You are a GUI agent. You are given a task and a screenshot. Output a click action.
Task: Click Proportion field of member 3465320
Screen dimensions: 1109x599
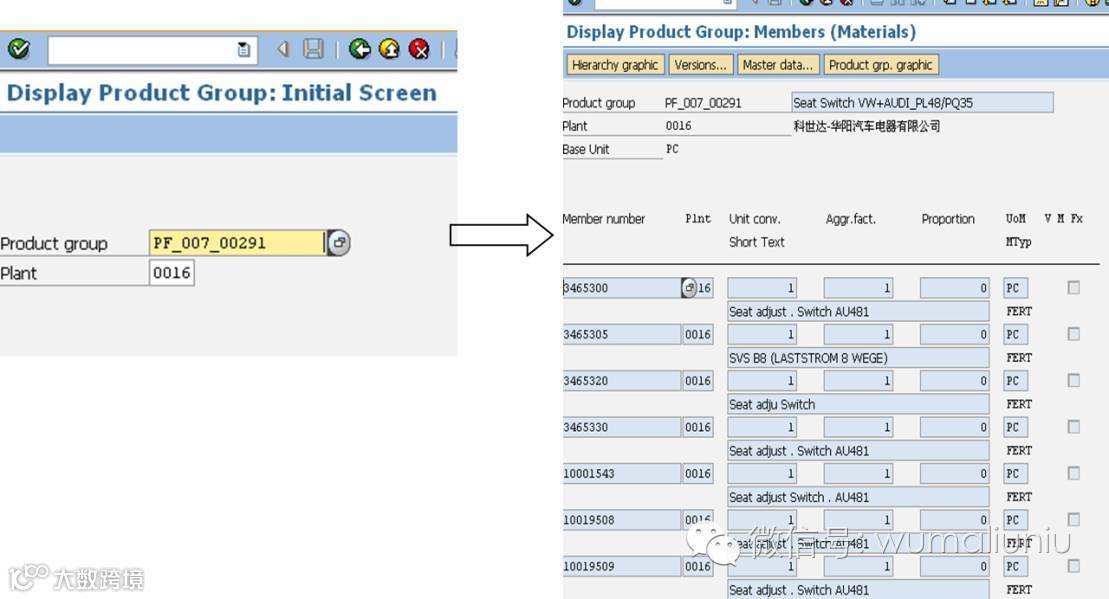tap(954, 380)
